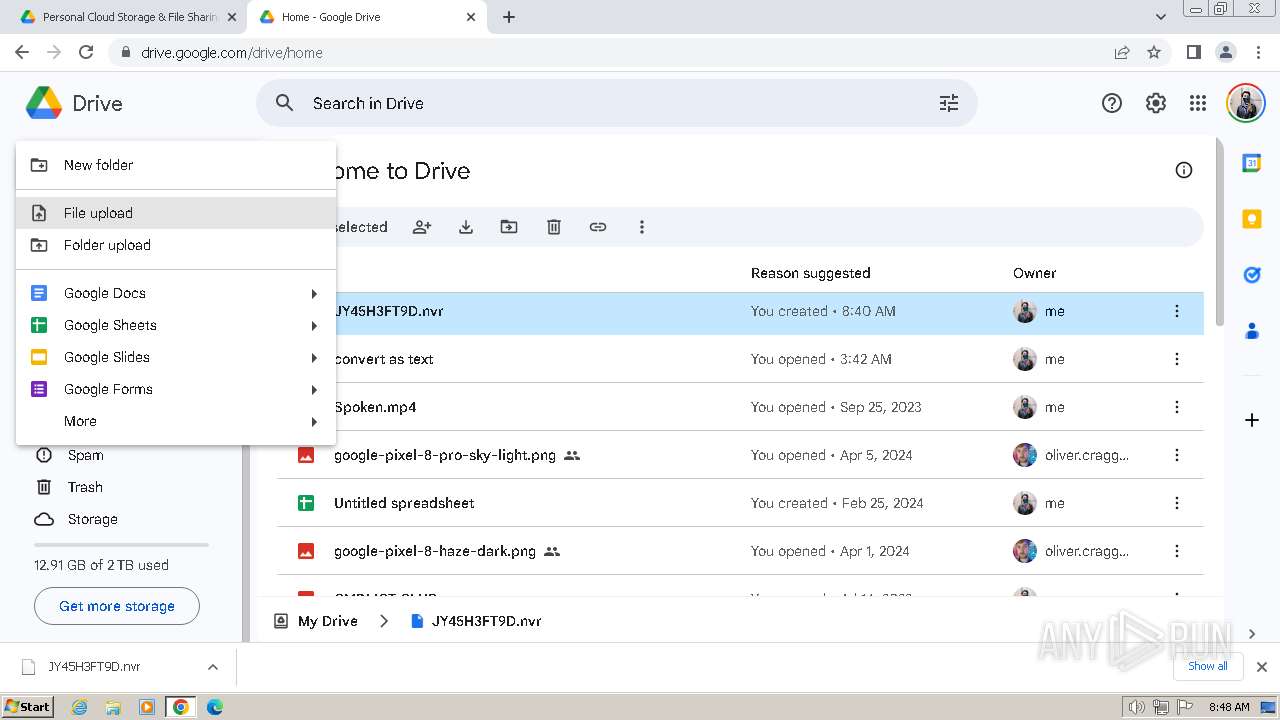Click Show all downloads button
Viewport: 1280px width, 720px height.
coord(1208,666)
